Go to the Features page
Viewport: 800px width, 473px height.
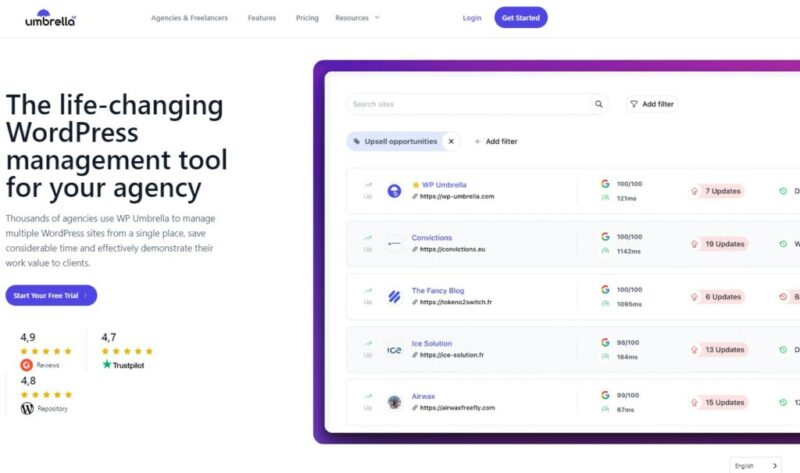(262, 18)
